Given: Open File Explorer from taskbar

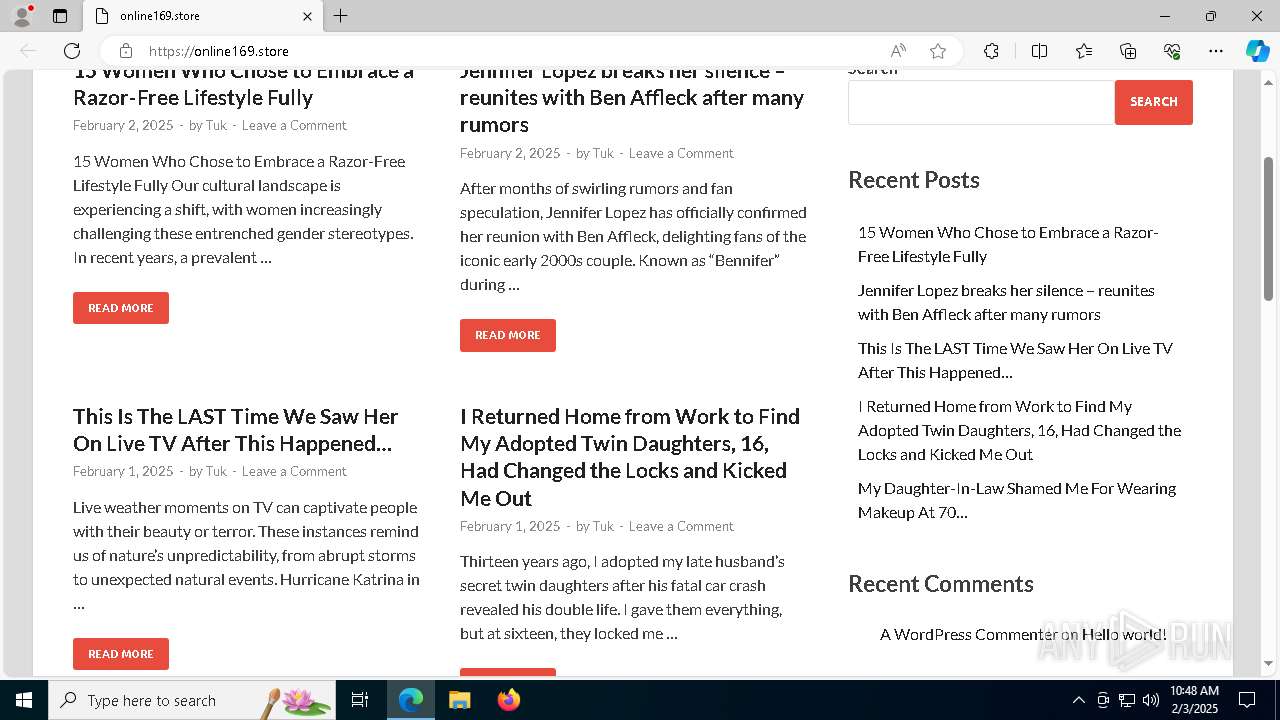Looking at the screenshot, I should [x=459, y=700].
